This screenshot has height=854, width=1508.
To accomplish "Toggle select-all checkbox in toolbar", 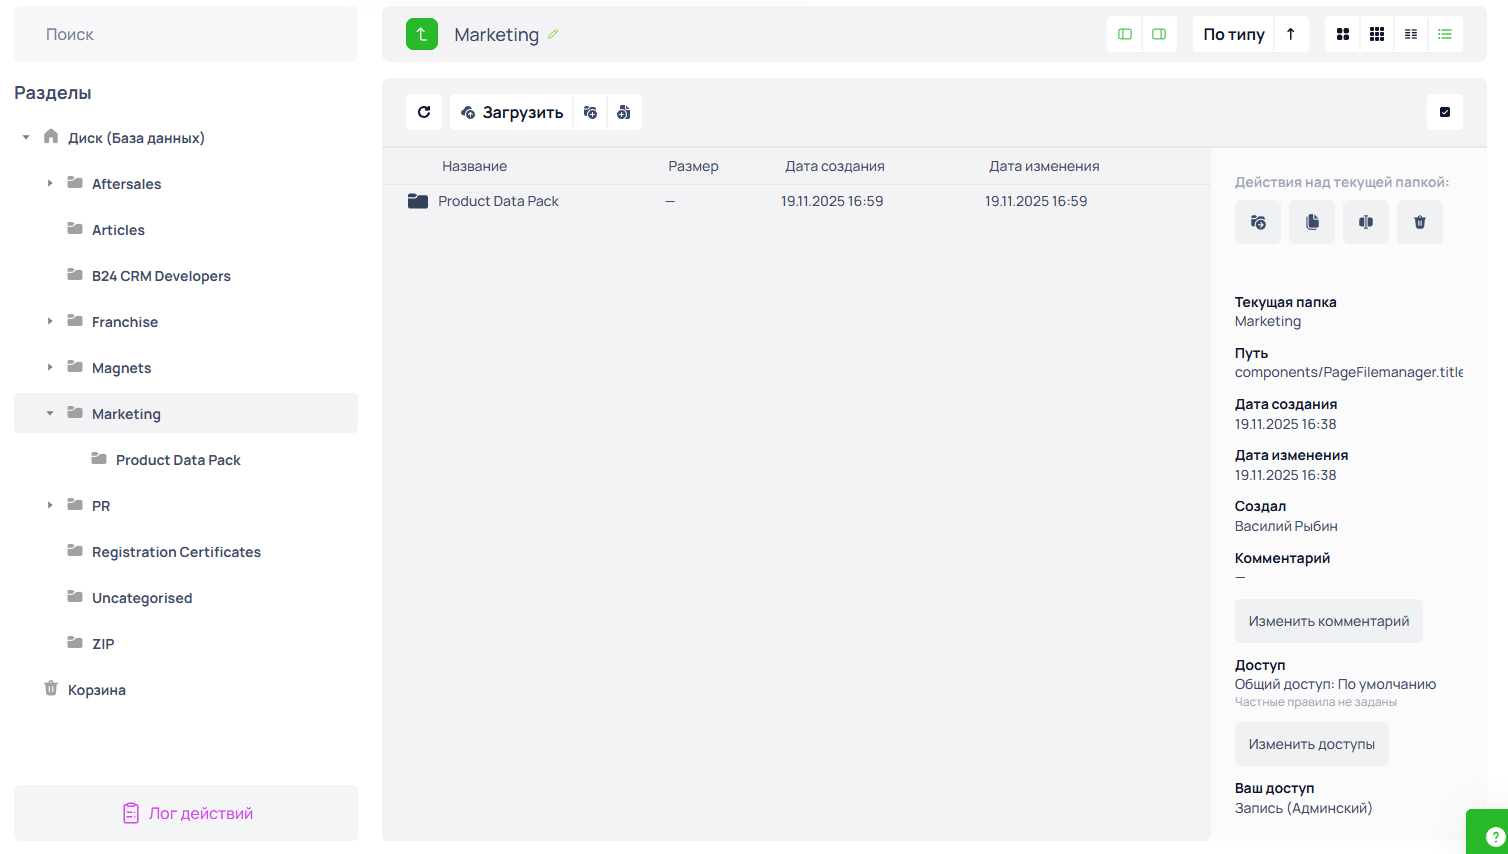I will point(1444,112).
